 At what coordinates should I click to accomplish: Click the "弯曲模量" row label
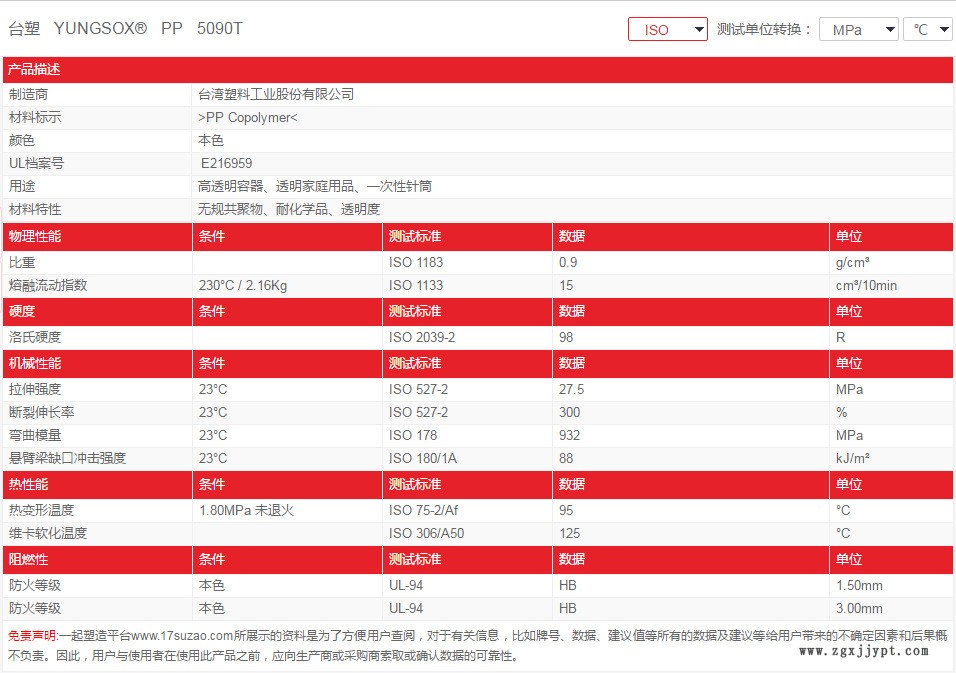tap(35, 435)
